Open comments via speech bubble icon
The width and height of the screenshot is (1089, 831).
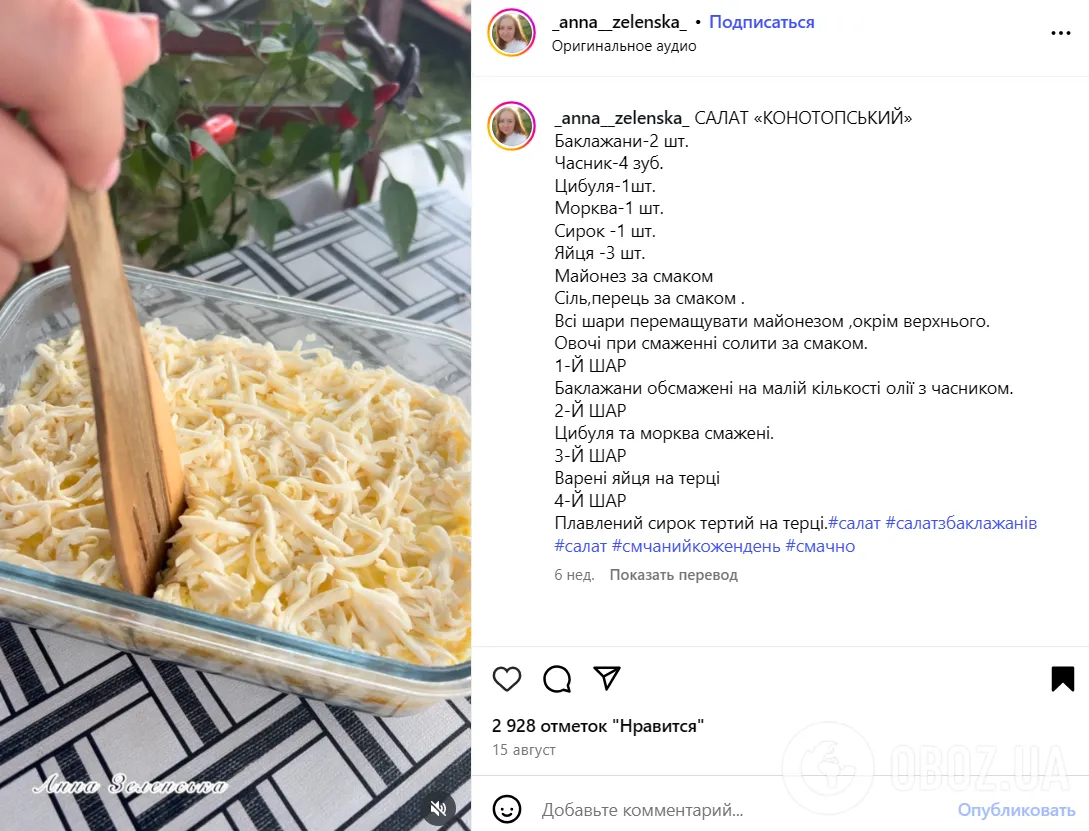pos(557,679)
